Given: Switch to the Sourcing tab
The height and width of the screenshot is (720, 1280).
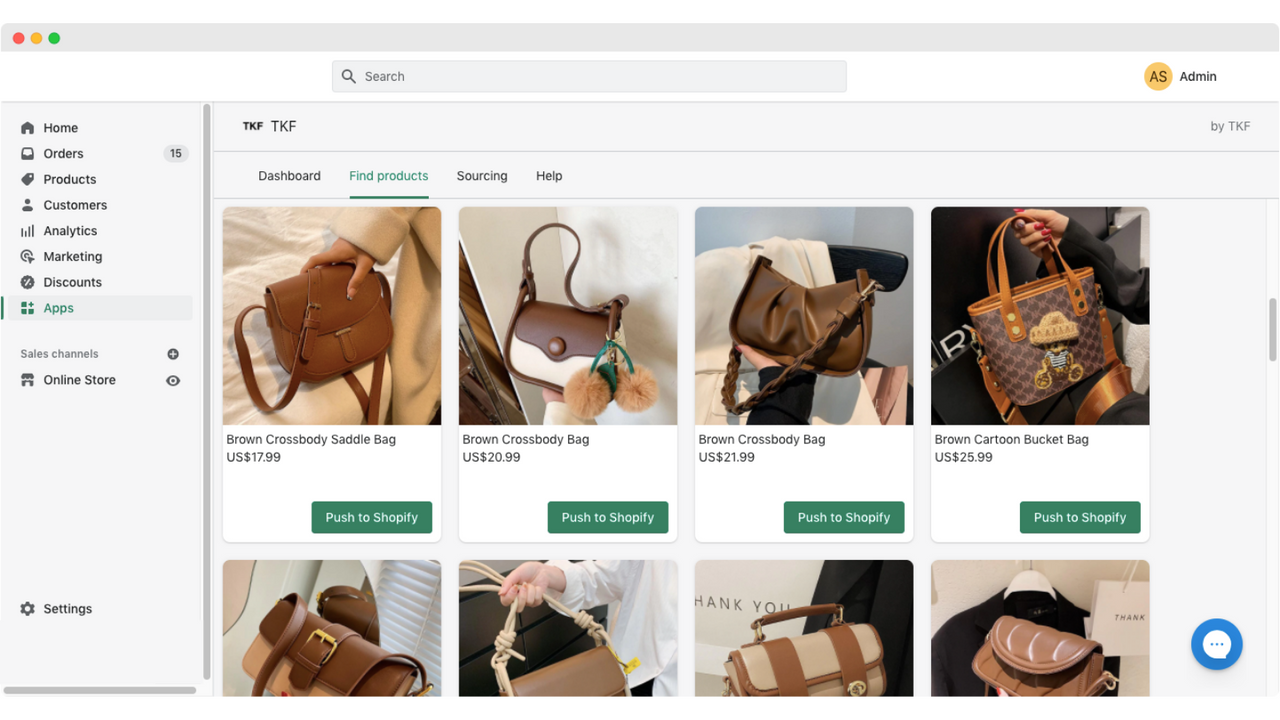Looking at the screenshot, I should pyautogui.click(x=482, y=176).
